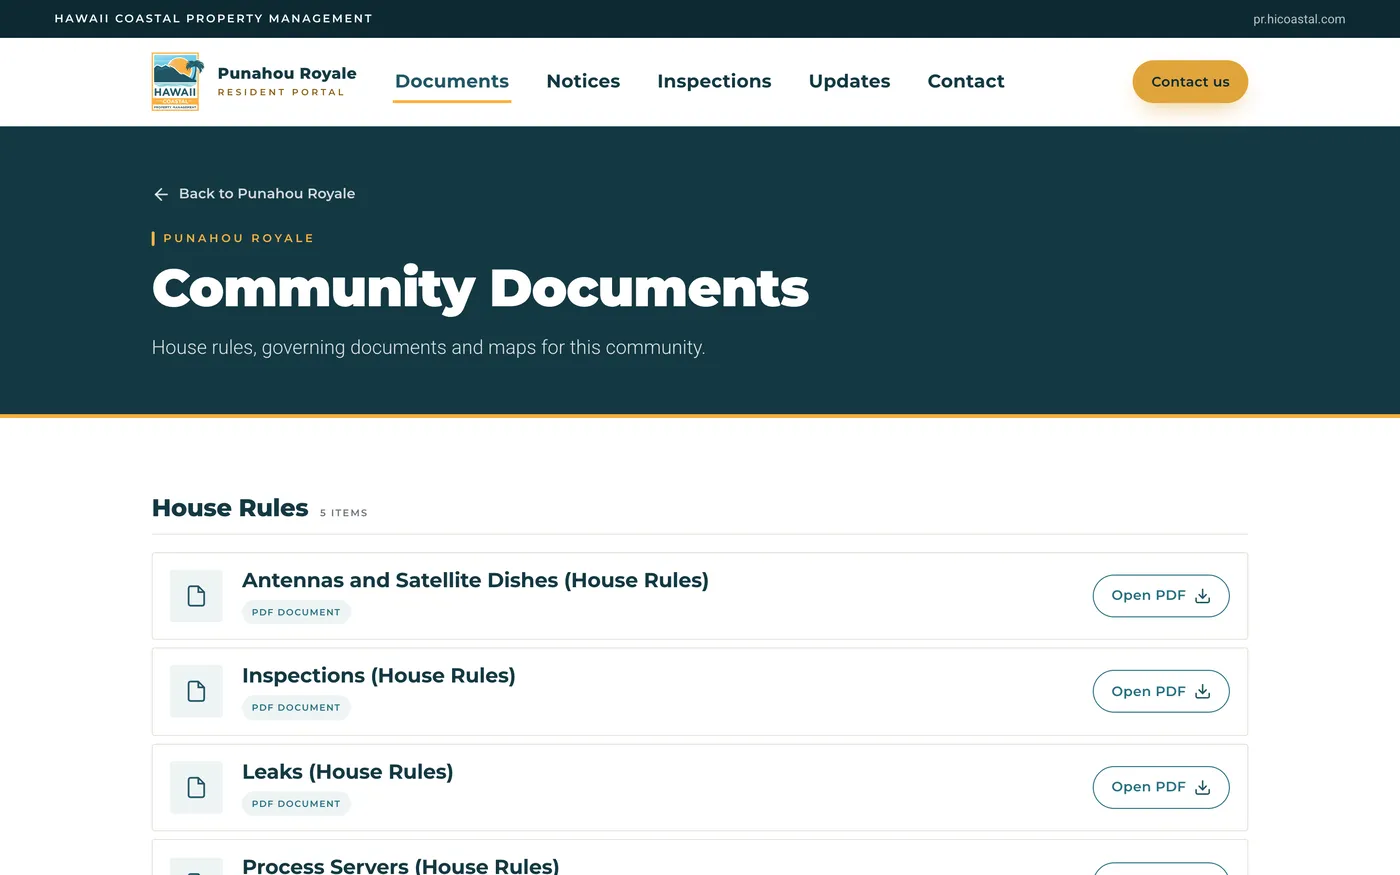The width and height of the screenshot is (1400, 875).
Task: Click the file icon for Leaks (House Rules)
Action: point(196,788)
